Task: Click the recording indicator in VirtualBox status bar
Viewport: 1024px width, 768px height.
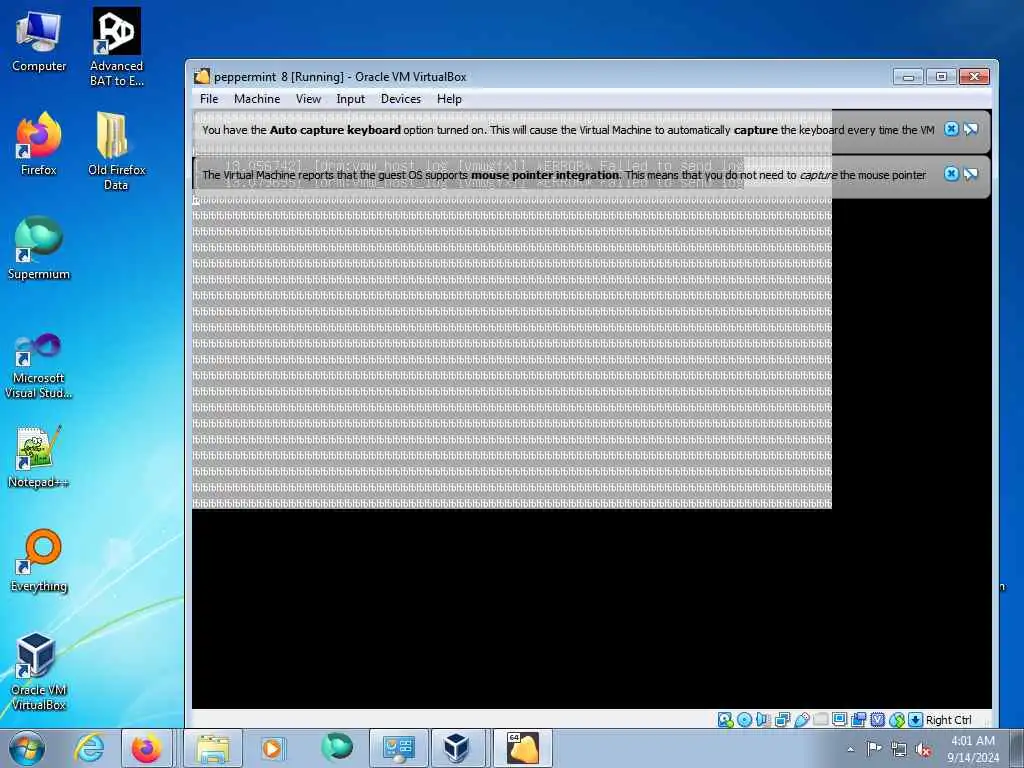Action: click(x=859, y=720)
